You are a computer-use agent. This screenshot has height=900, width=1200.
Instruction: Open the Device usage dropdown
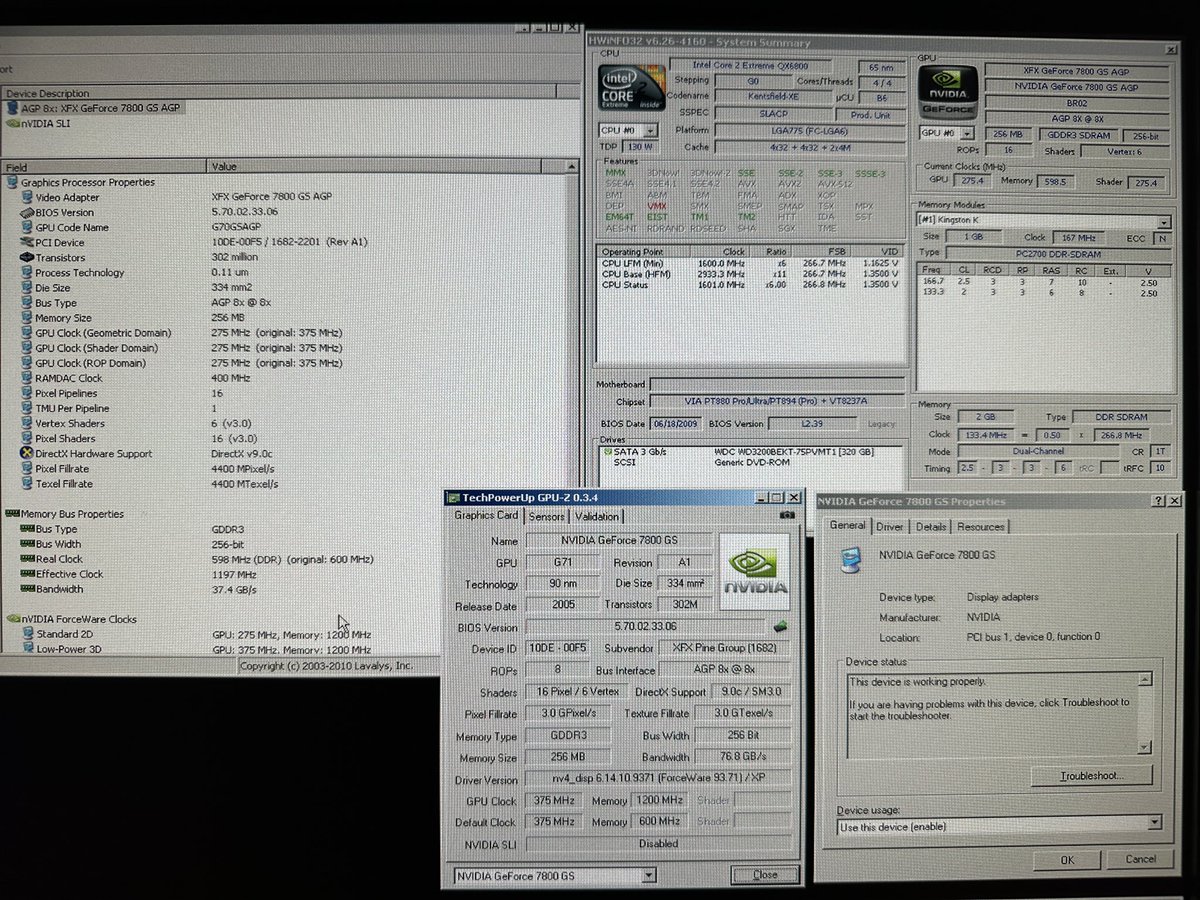[1154, 824]
